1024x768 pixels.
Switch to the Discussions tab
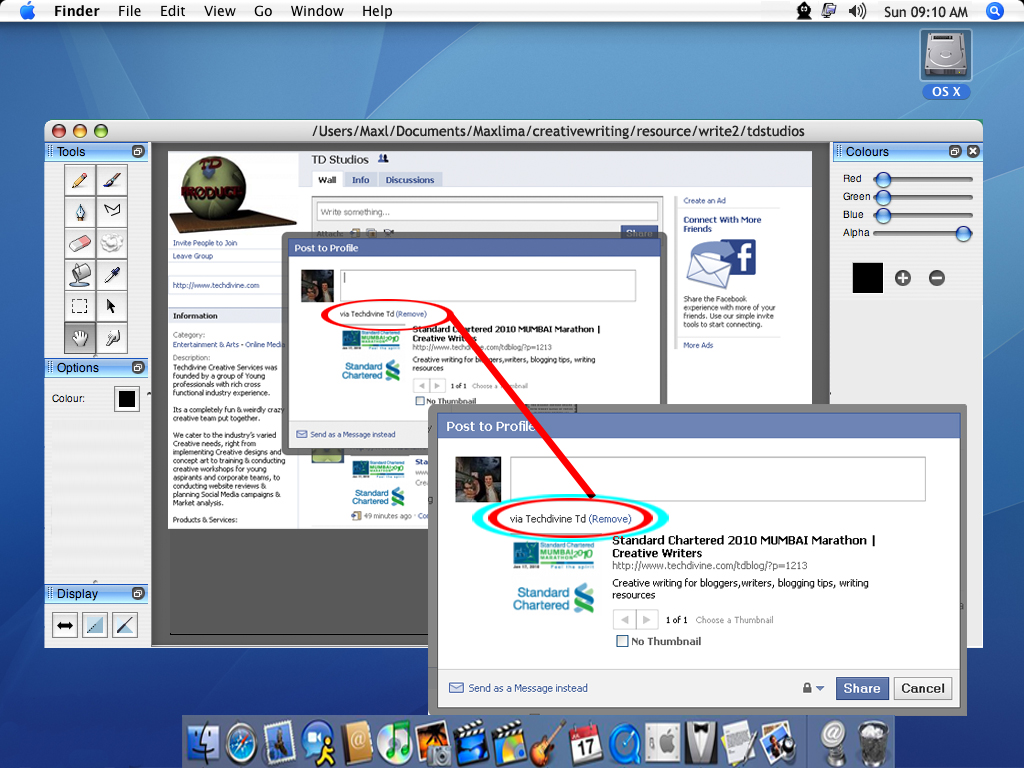click(410, 180)
